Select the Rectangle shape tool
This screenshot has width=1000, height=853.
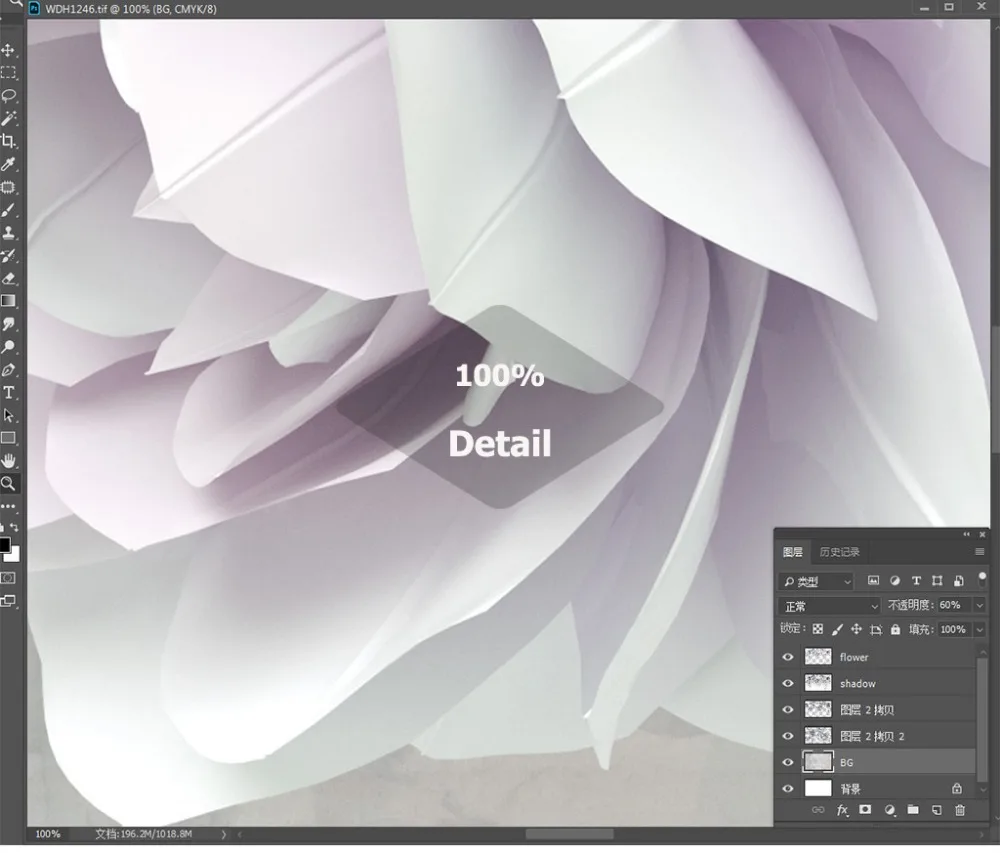pyautogui.click(x=8, y=438)
